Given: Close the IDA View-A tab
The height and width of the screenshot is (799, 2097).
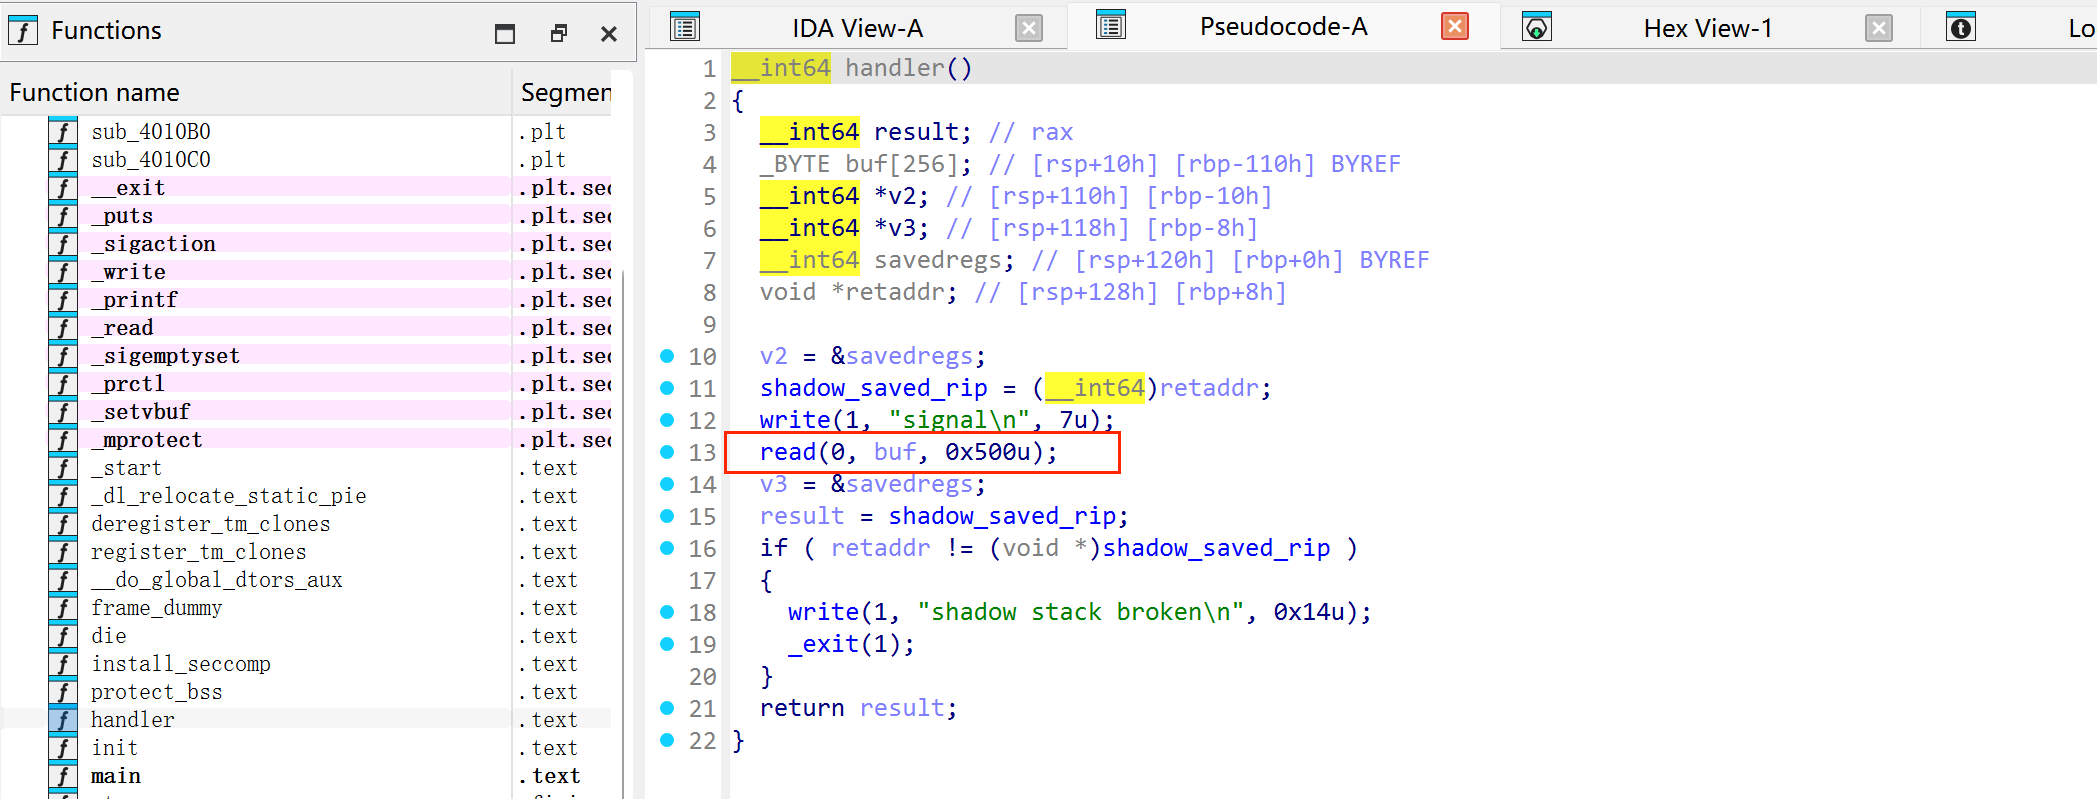Looking at the screenshot, I should click(1028, 28).
